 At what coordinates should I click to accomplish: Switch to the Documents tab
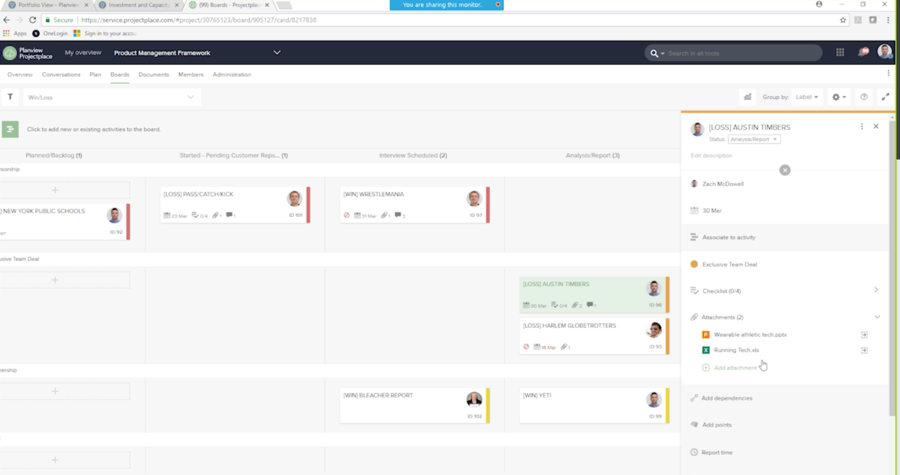[x=154, y=75]
